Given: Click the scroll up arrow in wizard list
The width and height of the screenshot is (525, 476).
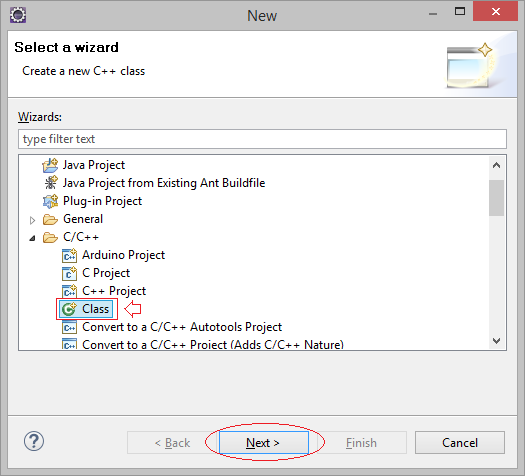Looking at the screenshot, I should tap(497, 165).
